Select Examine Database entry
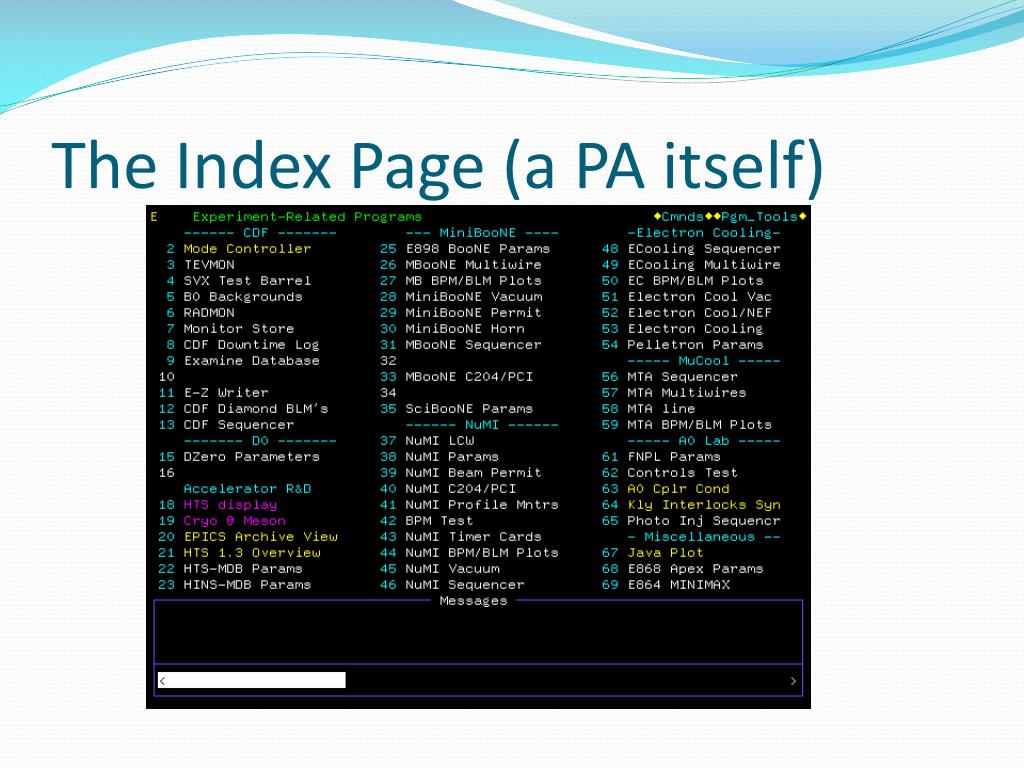The width and height of the screenshot is (1024, 768). pyautogui.click(x=251, y=360)
